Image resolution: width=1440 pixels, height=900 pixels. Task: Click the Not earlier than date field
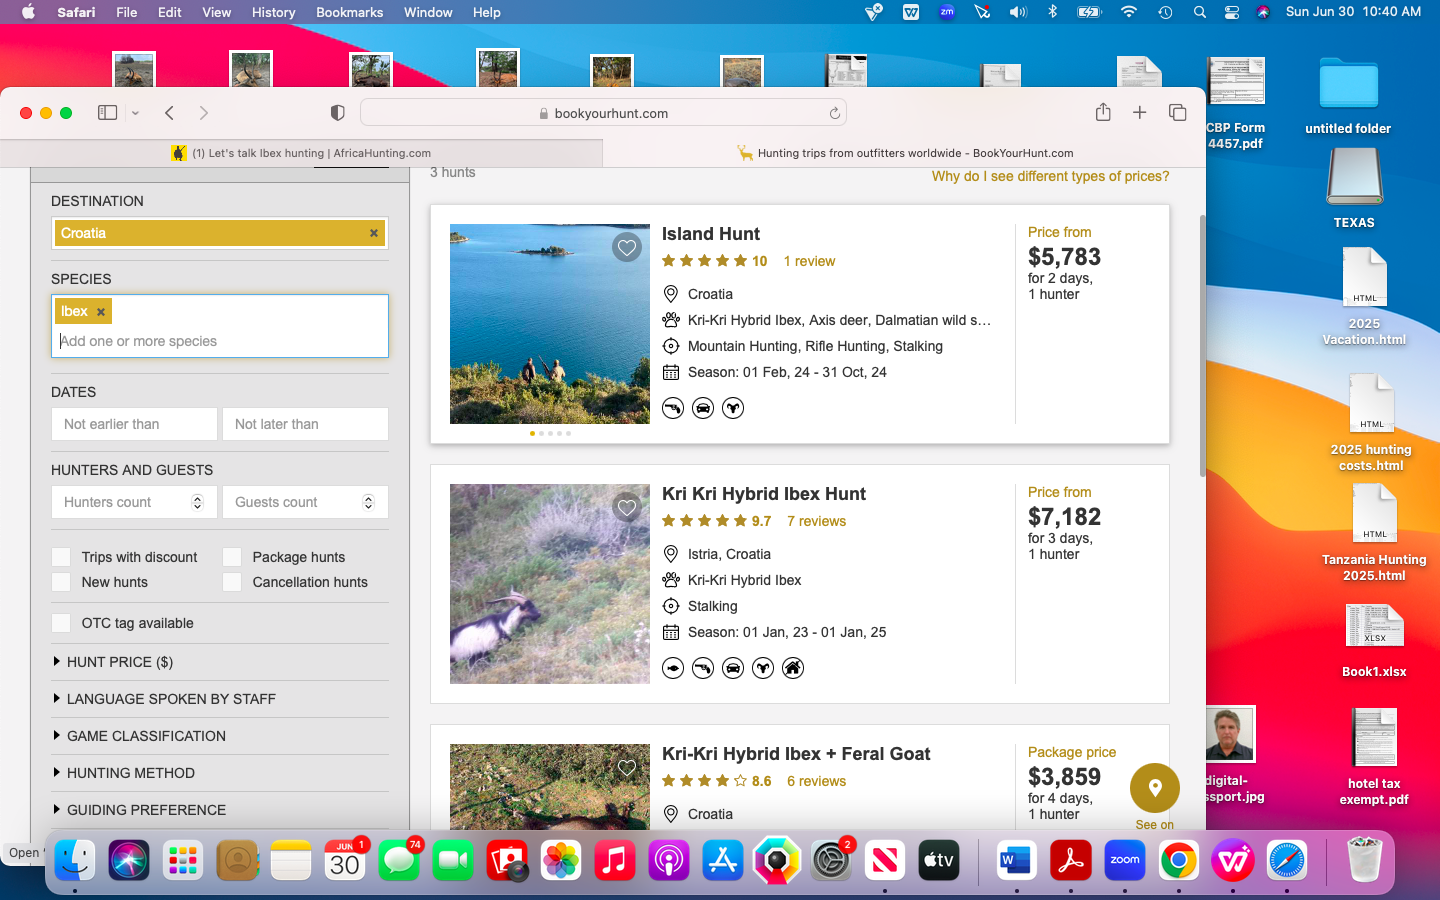(x=134, y=424)
